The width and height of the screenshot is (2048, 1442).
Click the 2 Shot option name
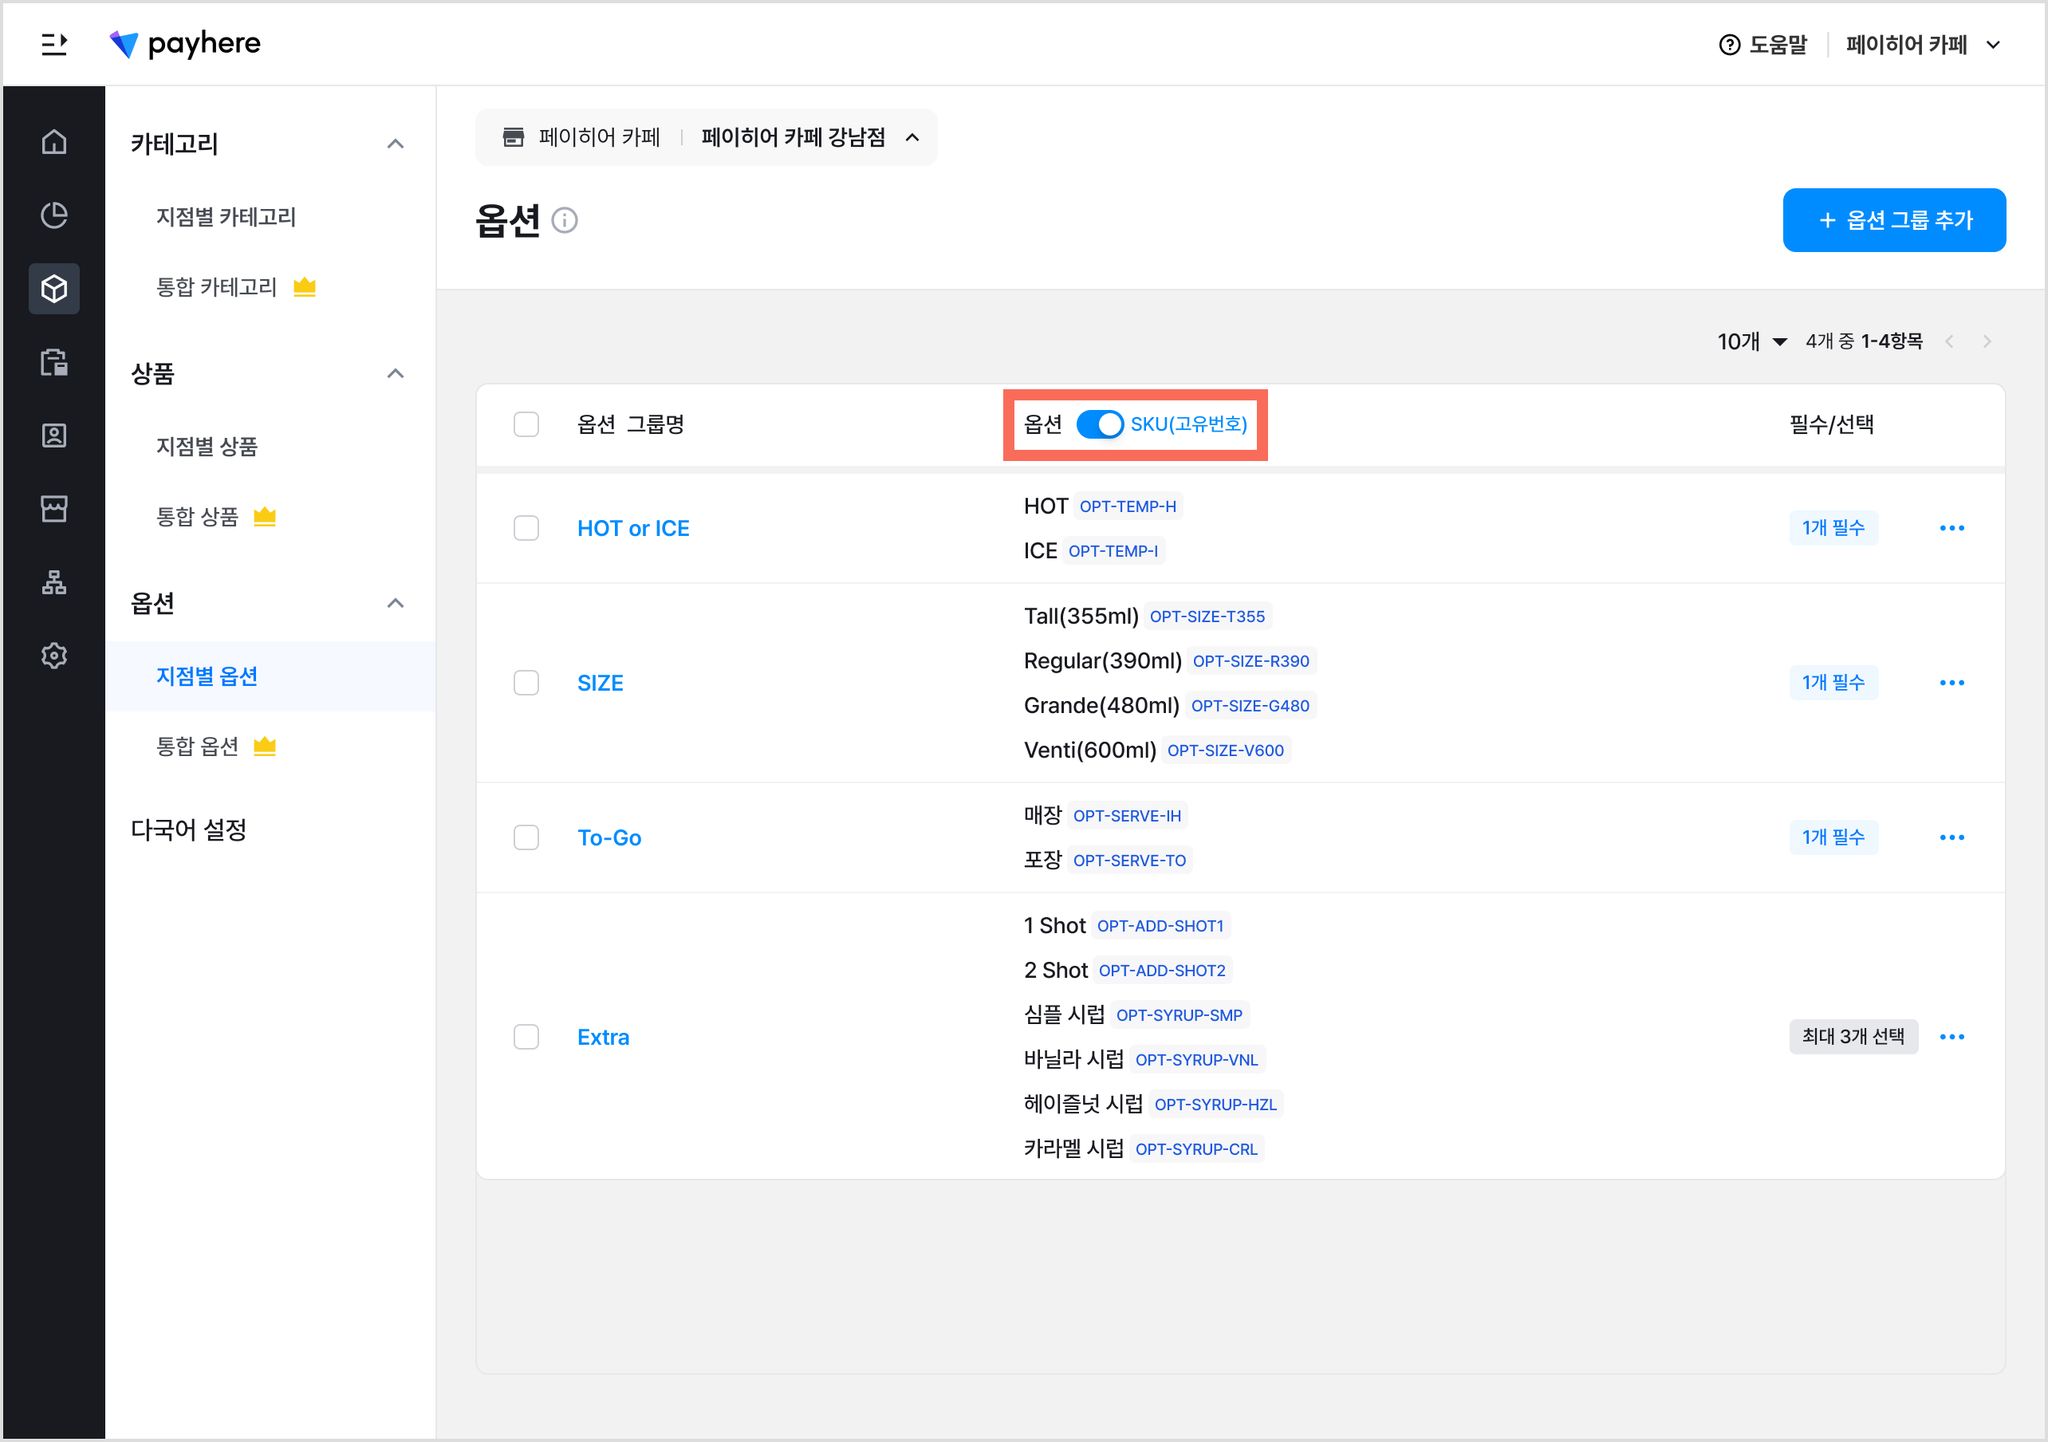[x=1055, y=970]
